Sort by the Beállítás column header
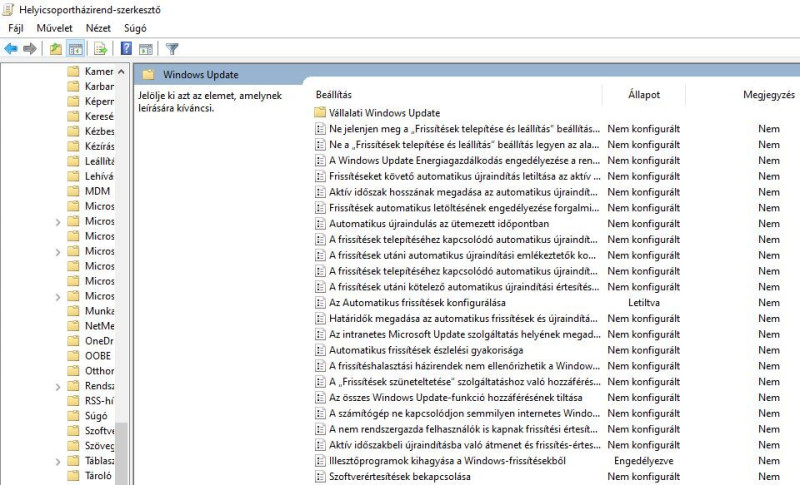The image size is (800, 485). [333, 94]
